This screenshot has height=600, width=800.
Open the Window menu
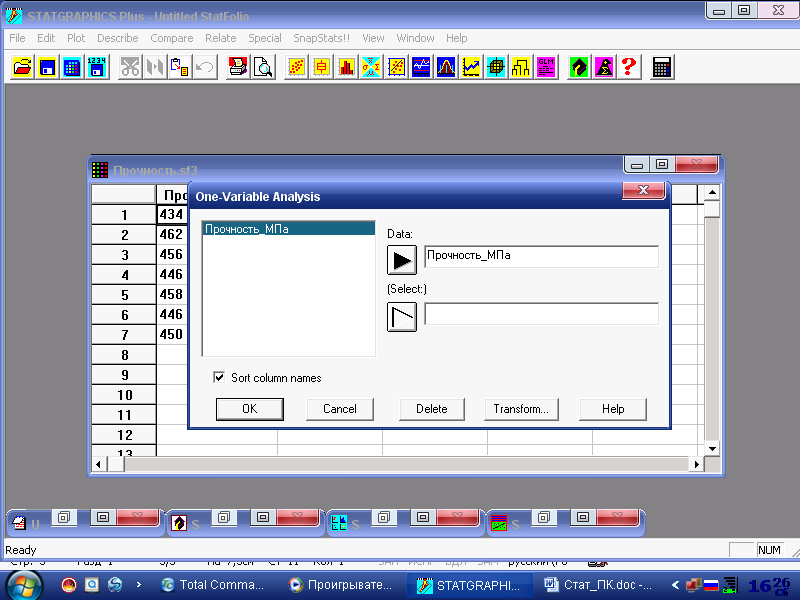415,38
